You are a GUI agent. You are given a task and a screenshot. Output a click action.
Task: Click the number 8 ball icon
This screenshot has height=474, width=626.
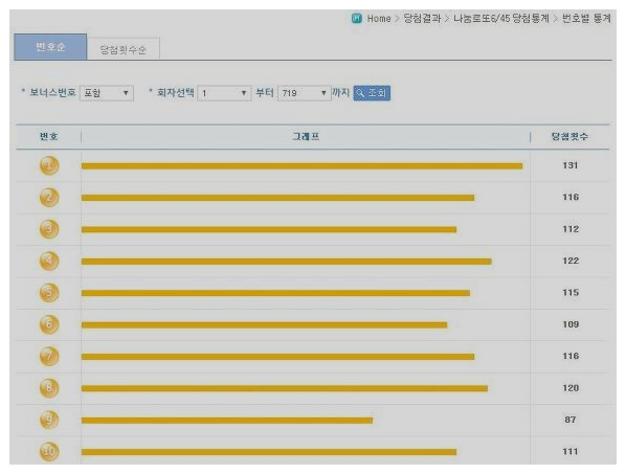tap(50, 388)
